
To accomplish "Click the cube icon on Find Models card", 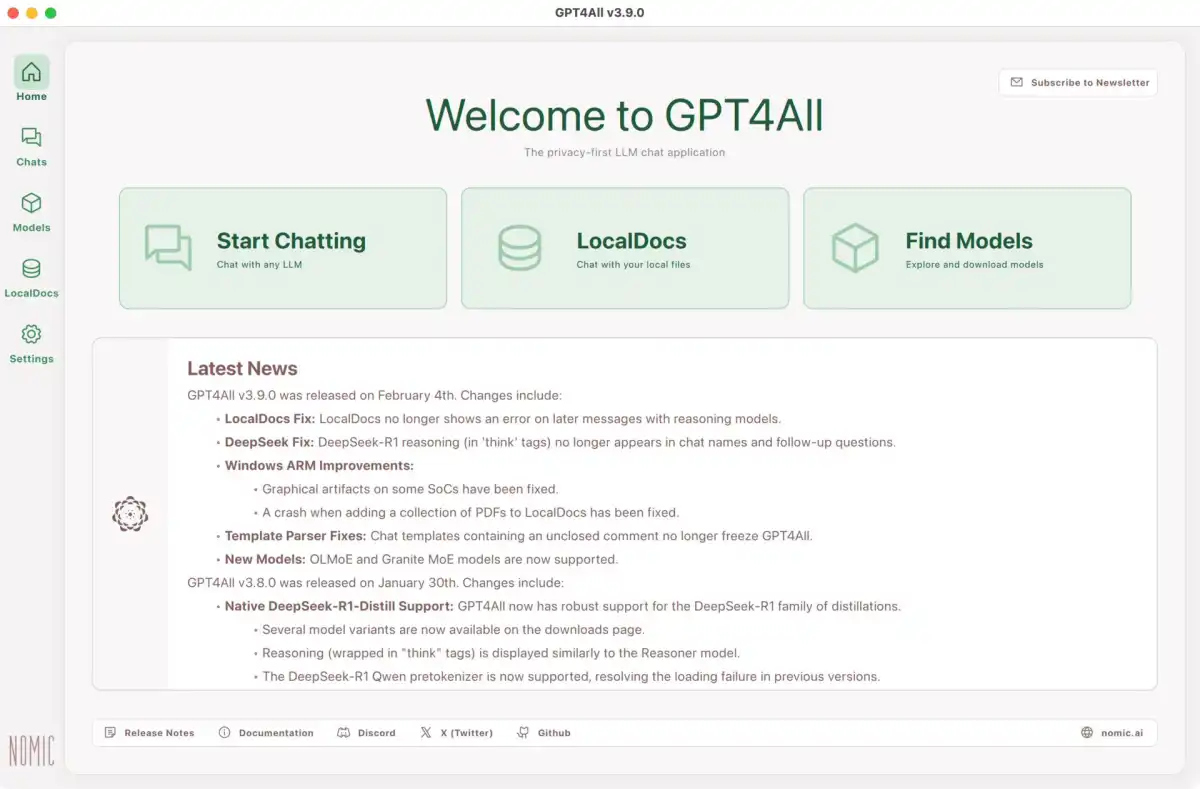I will tap(855, 248).
